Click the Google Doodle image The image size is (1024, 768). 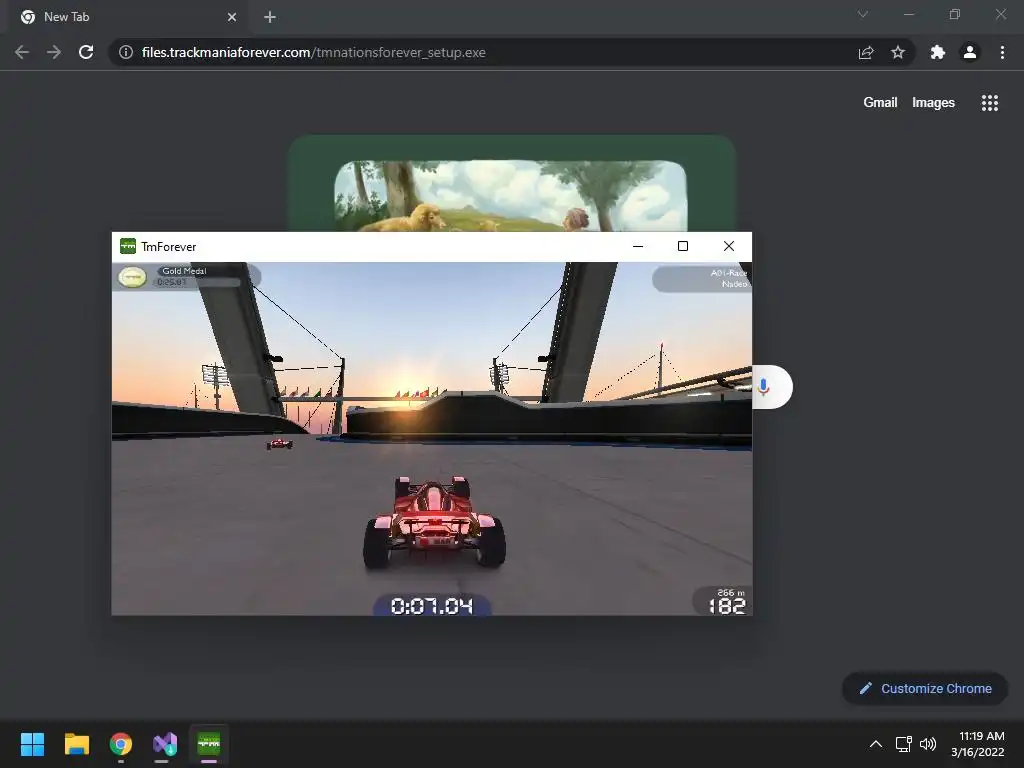tap(511, 184)
